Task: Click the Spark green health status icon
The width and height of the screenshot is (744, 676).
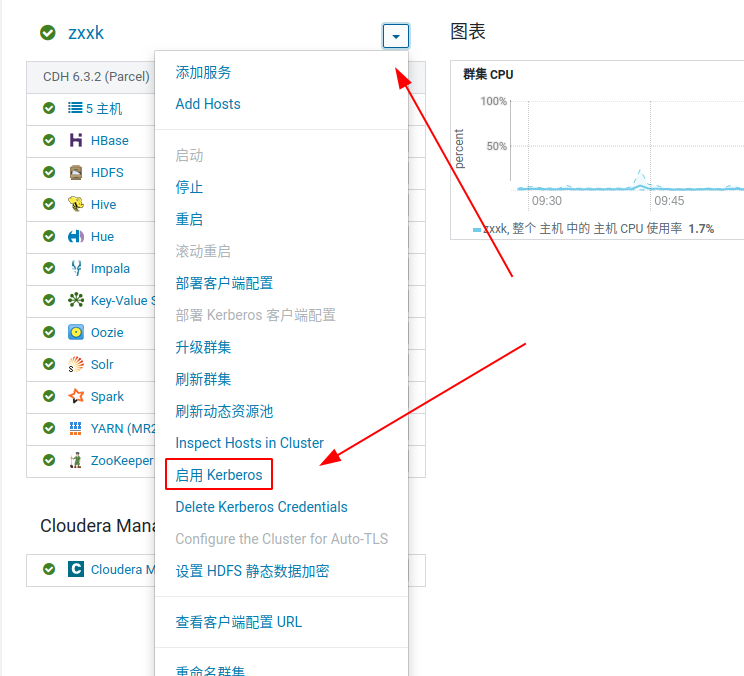Action: click(49, 396)
